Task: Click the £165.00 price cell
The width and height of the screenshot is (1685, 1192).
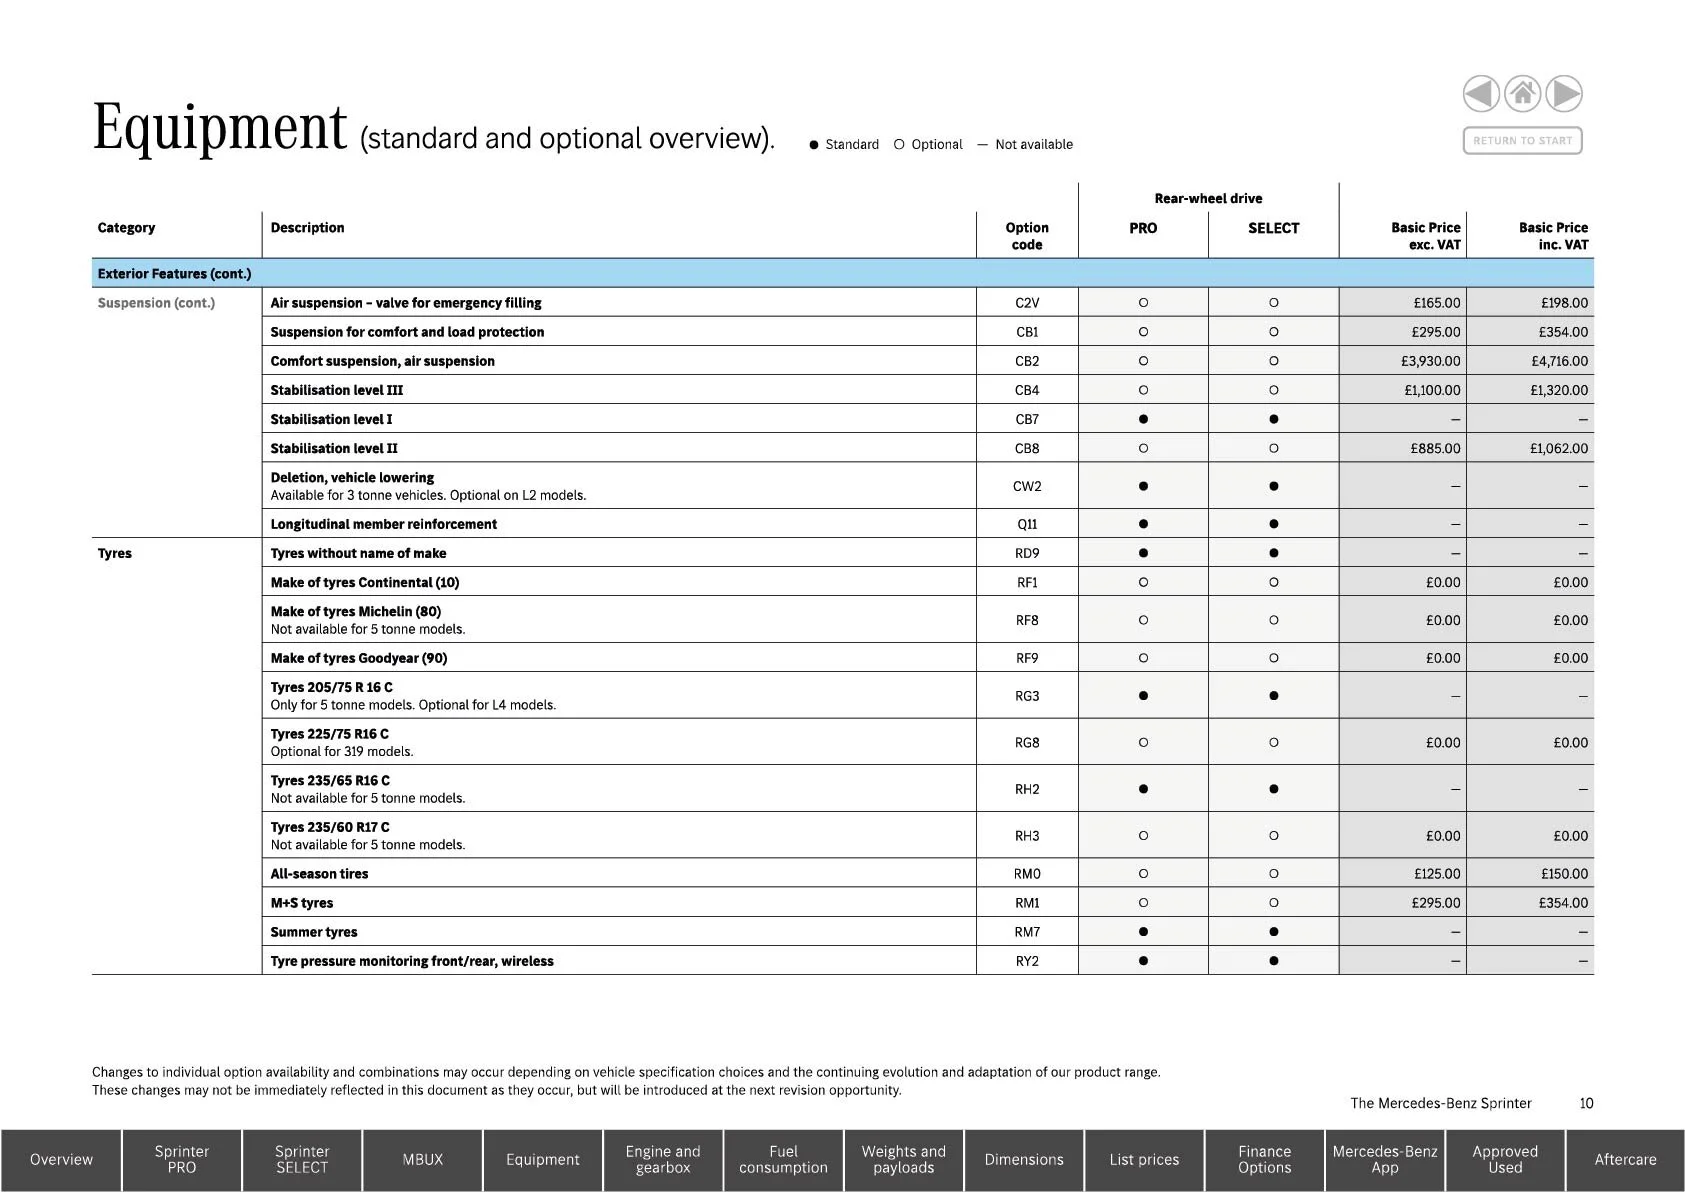Action: [1403, 303]
